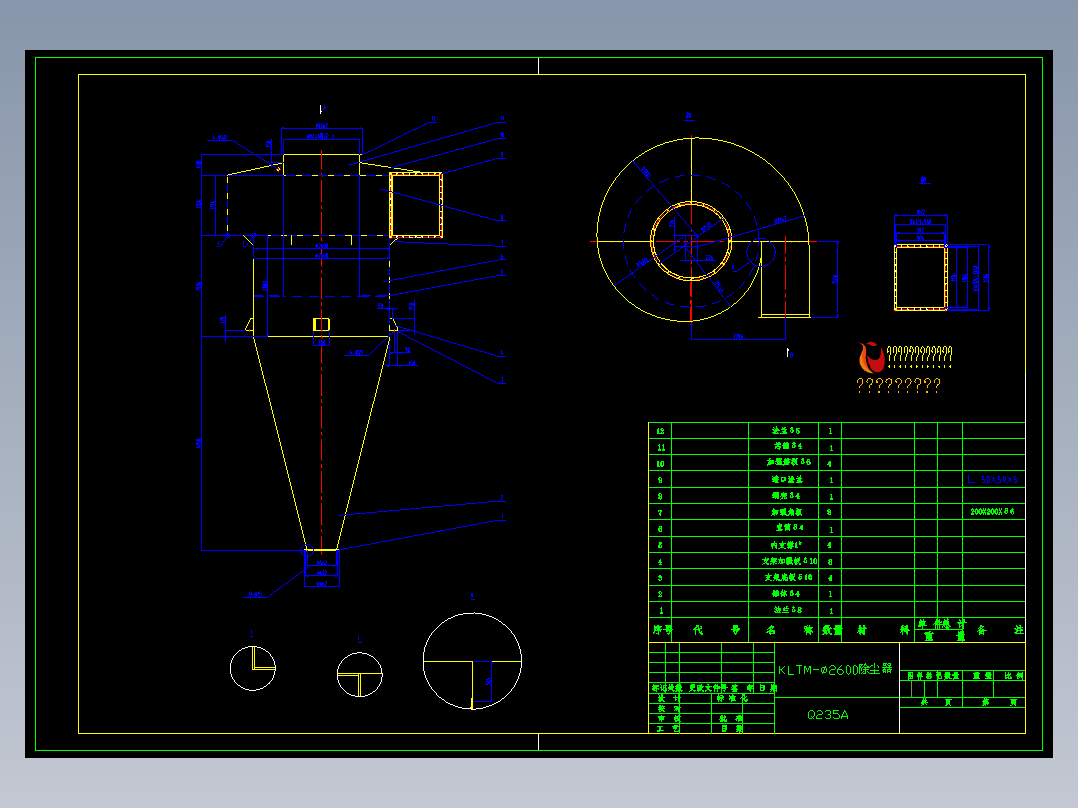1078x808 pixels.
Task: Select the detail circle with 50 dimension
Action: (472, 661)
